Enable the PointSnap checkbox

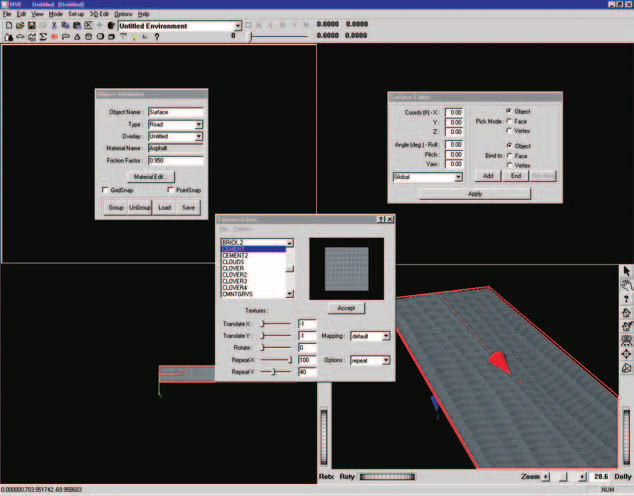pos(170,190)
